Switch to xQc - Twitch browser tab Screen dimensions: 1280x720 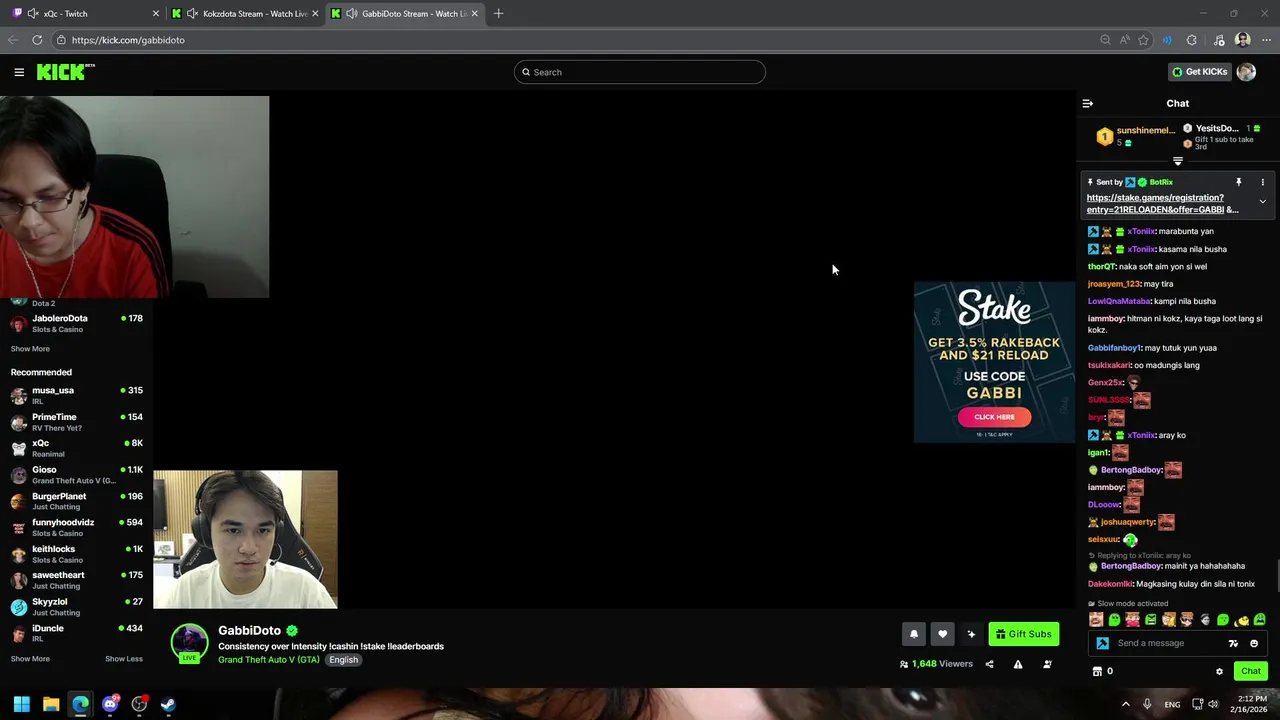85,13
